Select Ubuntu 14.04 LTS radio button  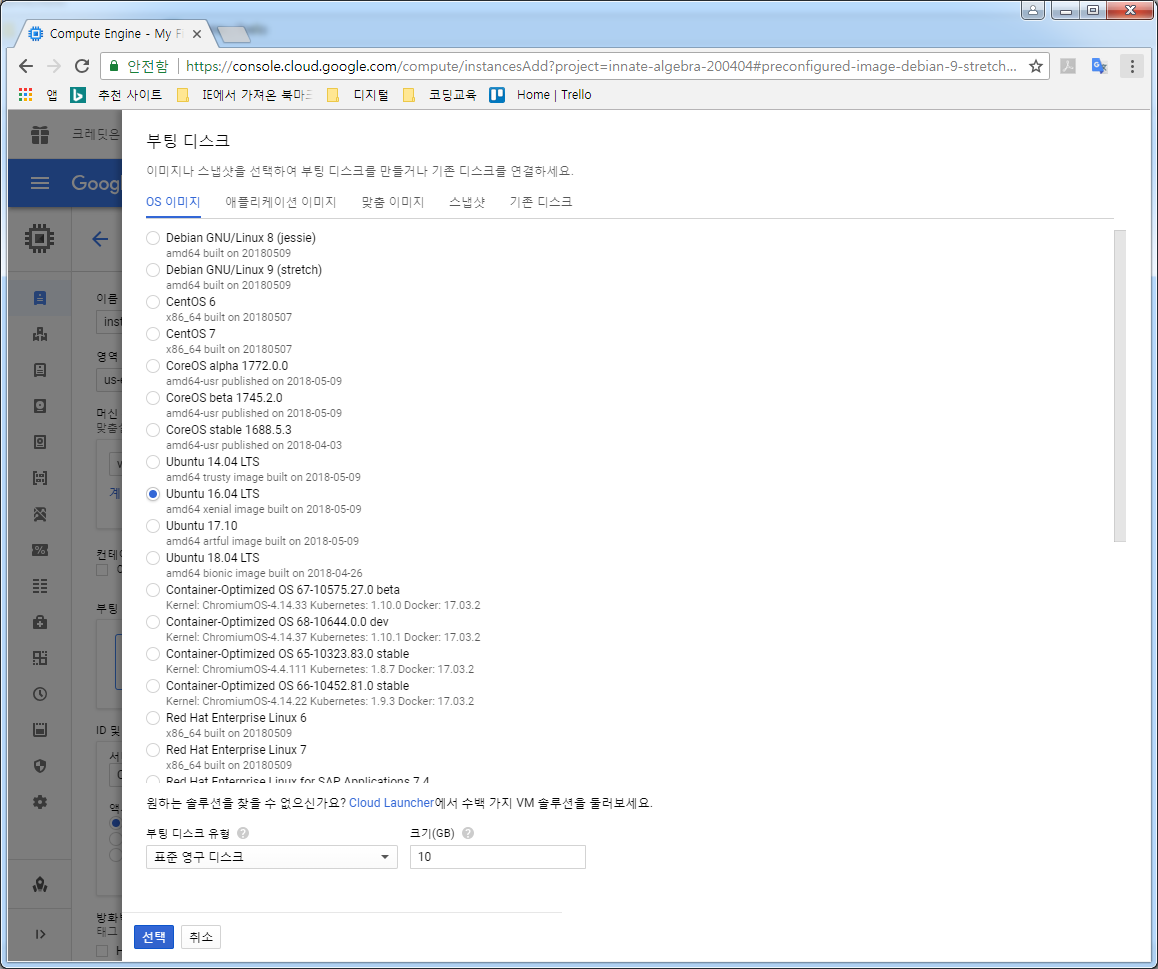coord(153,462)
